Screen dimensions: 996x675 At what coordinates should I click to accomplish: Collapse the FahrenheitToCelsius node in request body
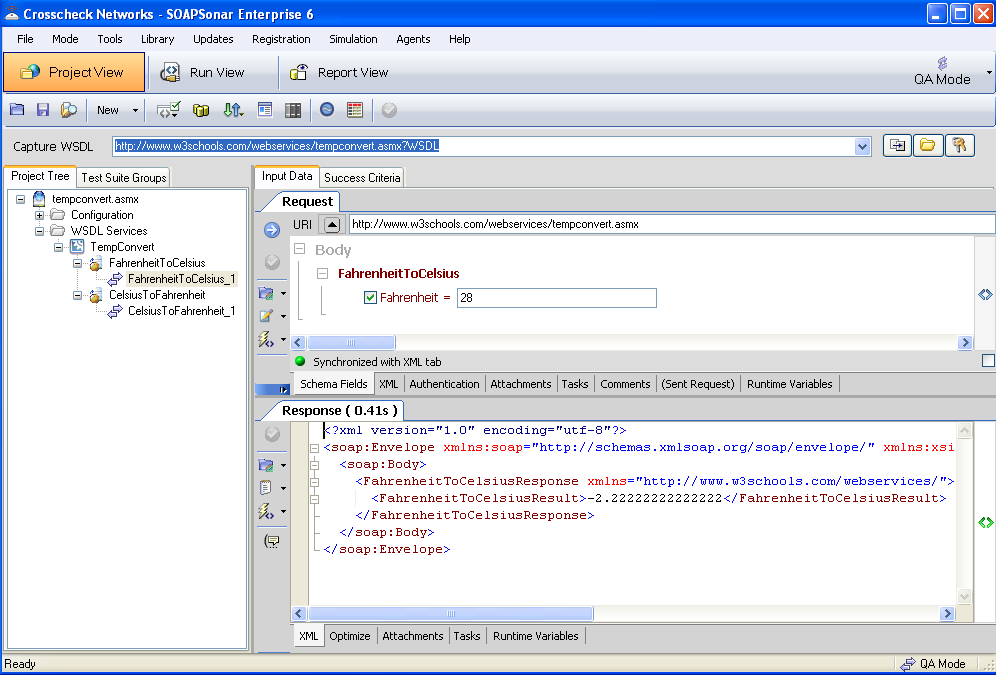click(x=322, y=274)
